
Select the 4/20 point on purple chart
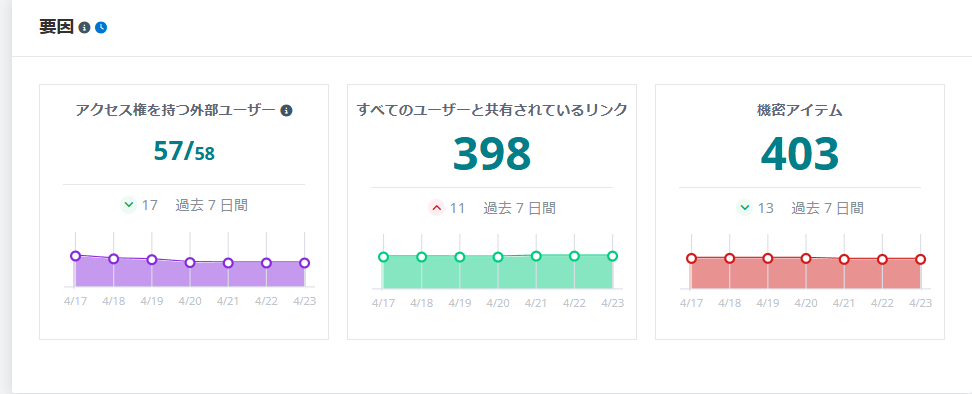coord(190,262)
